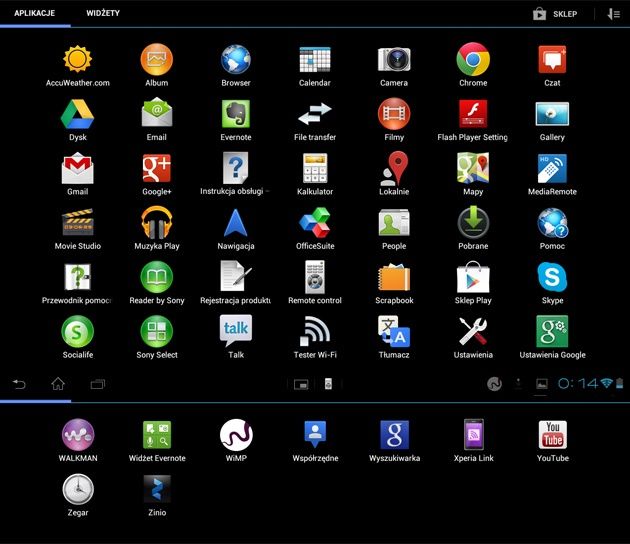Open Tester Wi-Fi
630x544 pixels.
pos(315,332)
